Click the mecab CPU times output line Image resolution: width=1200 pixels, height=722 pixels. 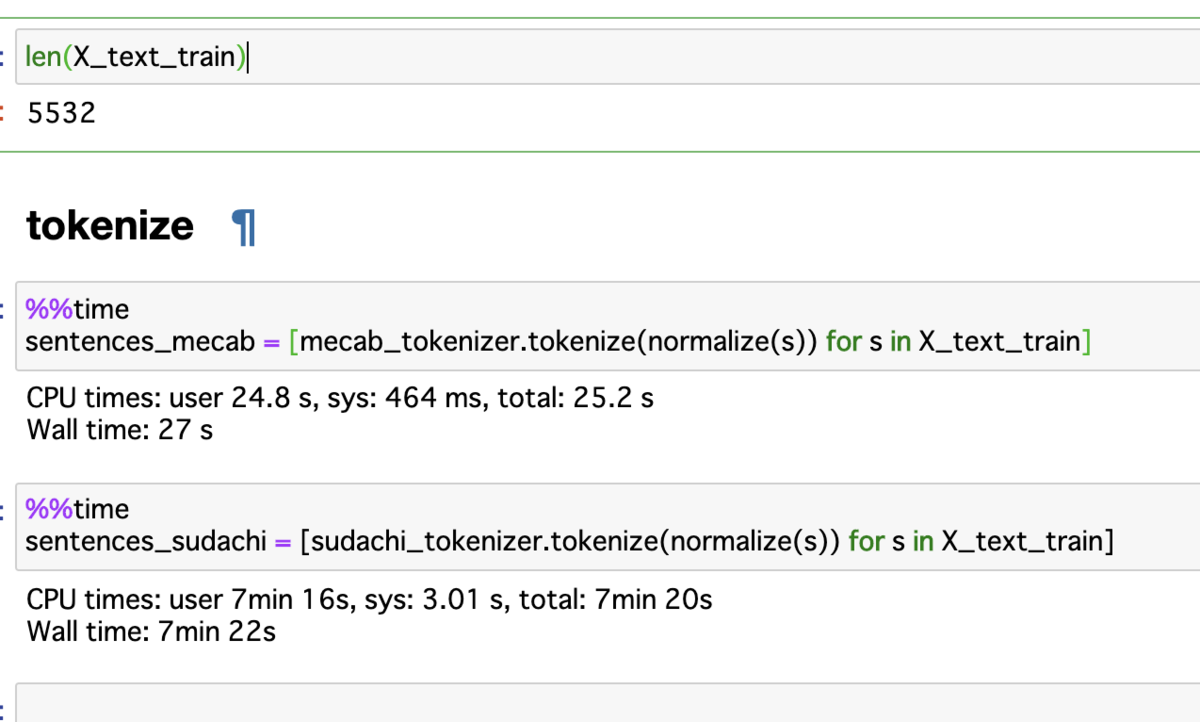click(x=340, y=399)
